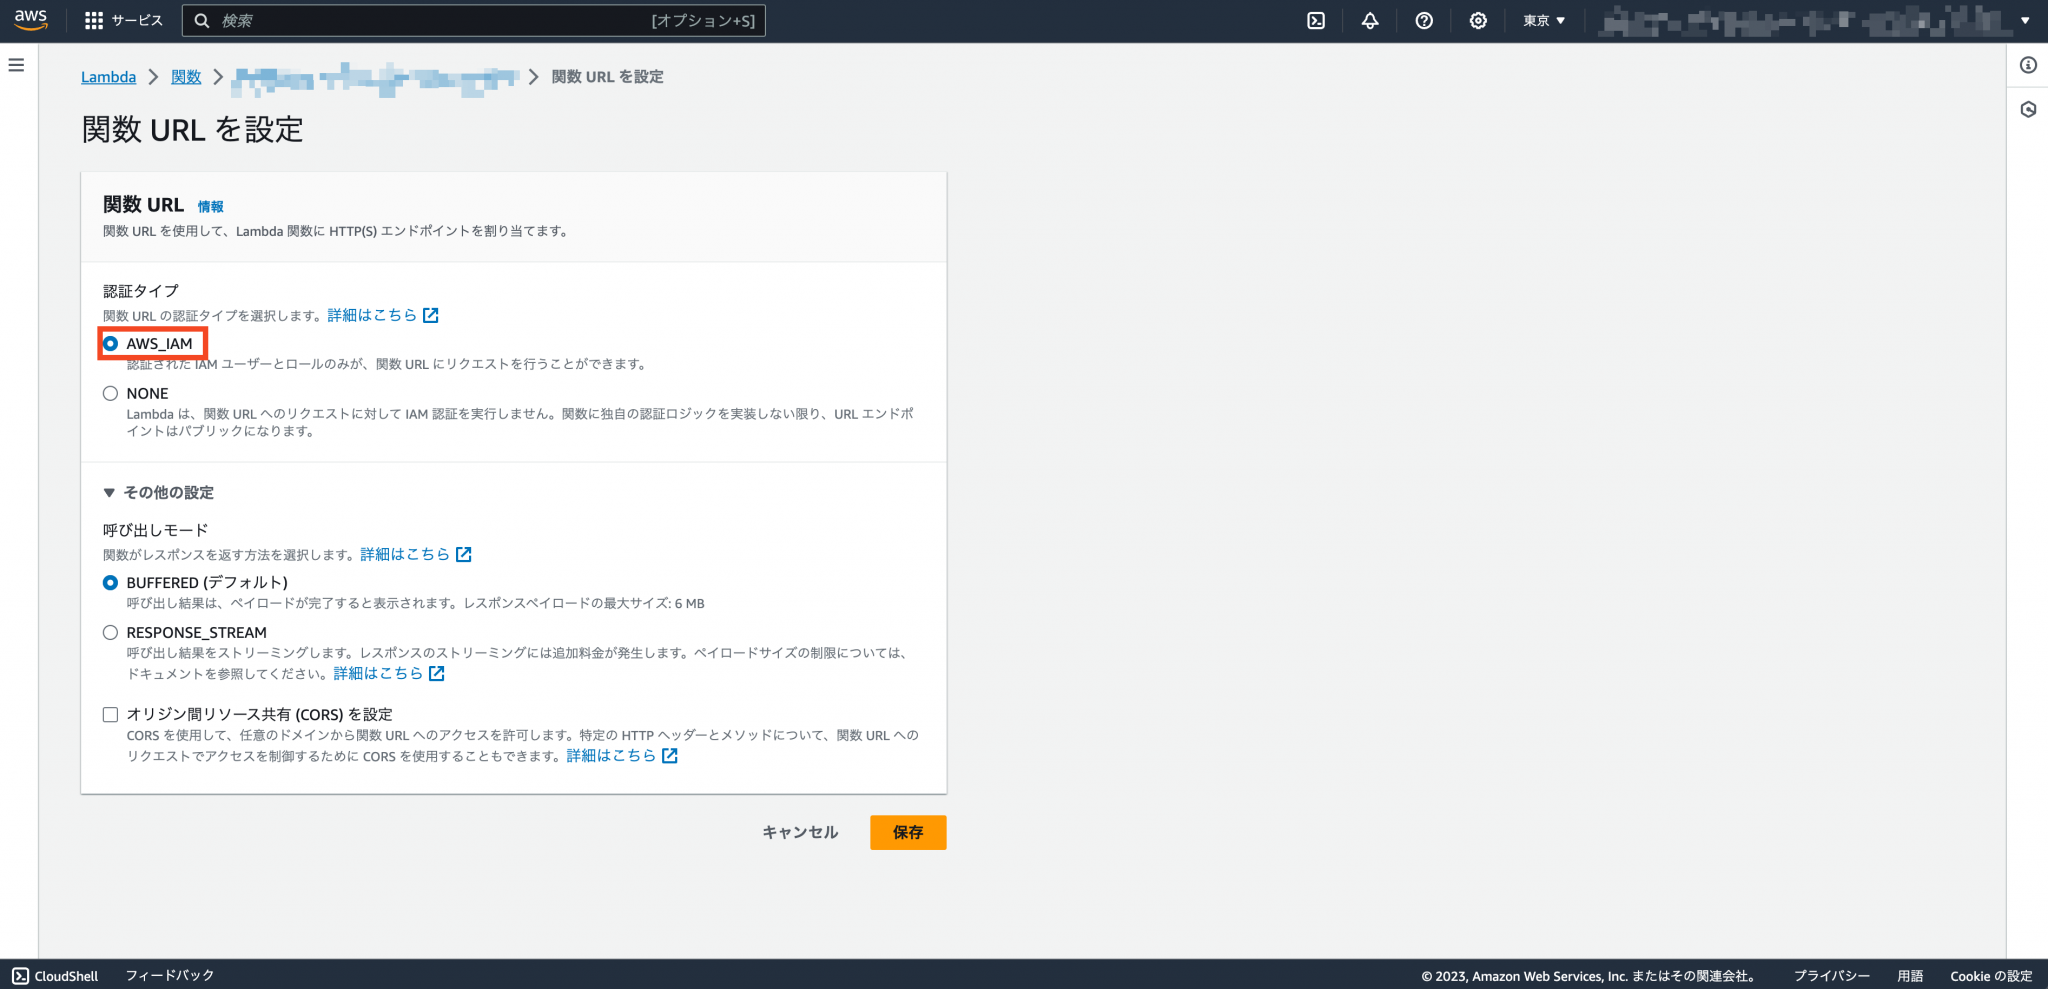Open the 情報 link beside 関数 URL
Image resolution: width=2048 pixels, height=989 pixels.
pos(212,206)
